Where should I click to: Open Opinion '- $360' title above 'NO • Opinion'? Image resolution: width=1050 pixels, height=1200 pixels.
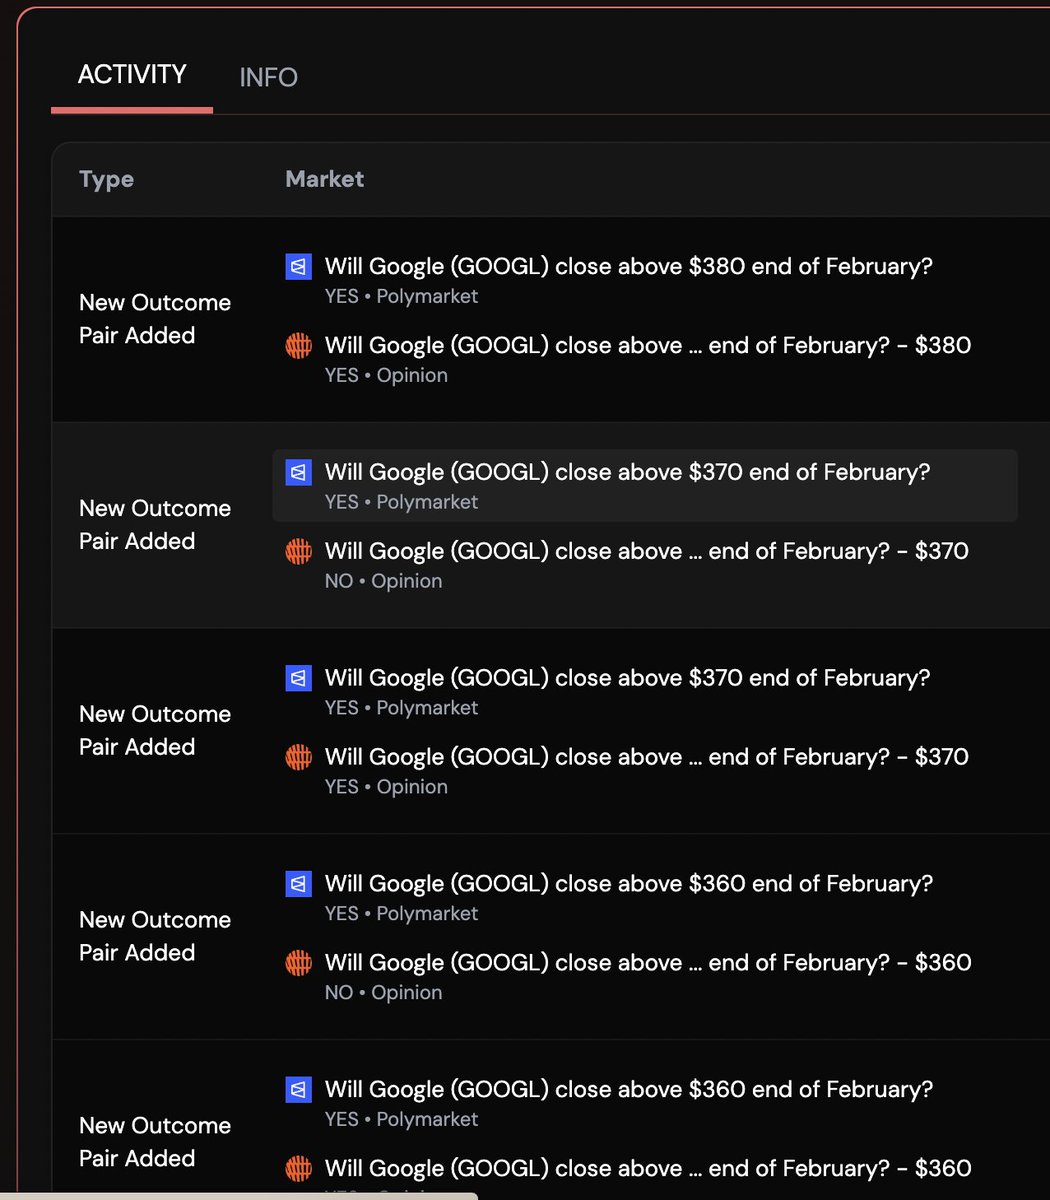click(x=648, y=964)
